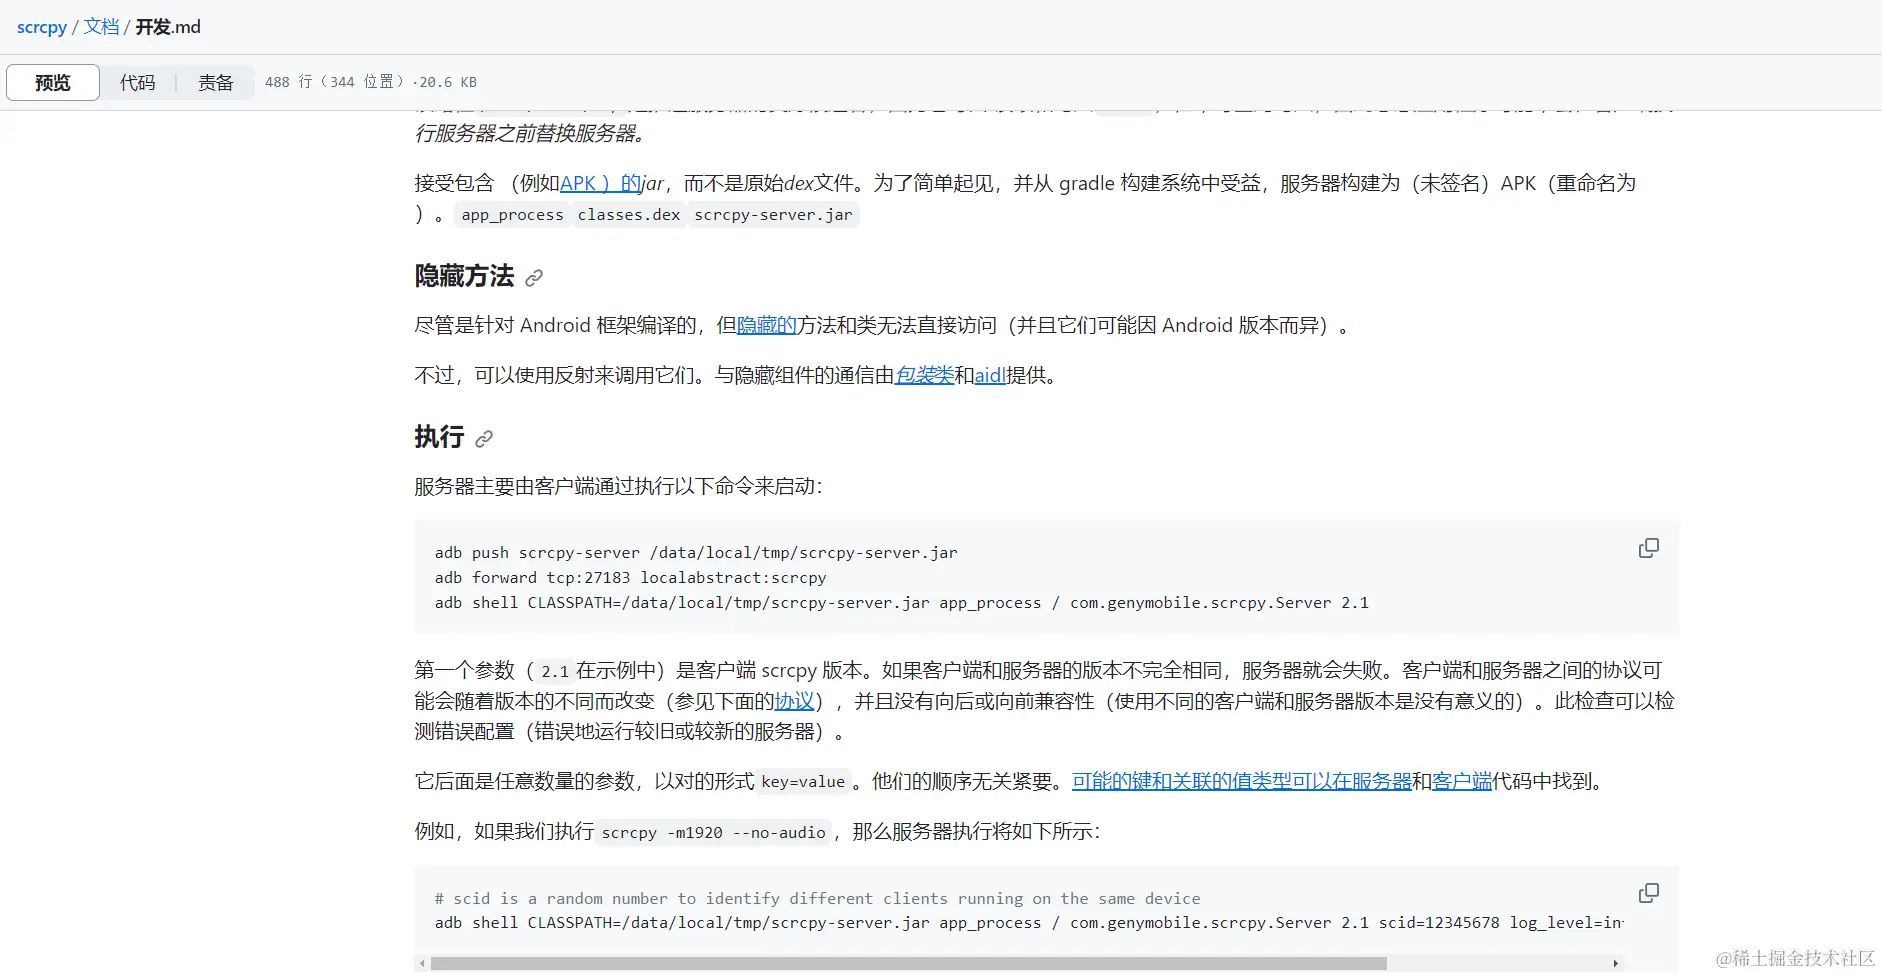Open the aidl hyperlink
Screen dimensions: 1882x975
990,375
